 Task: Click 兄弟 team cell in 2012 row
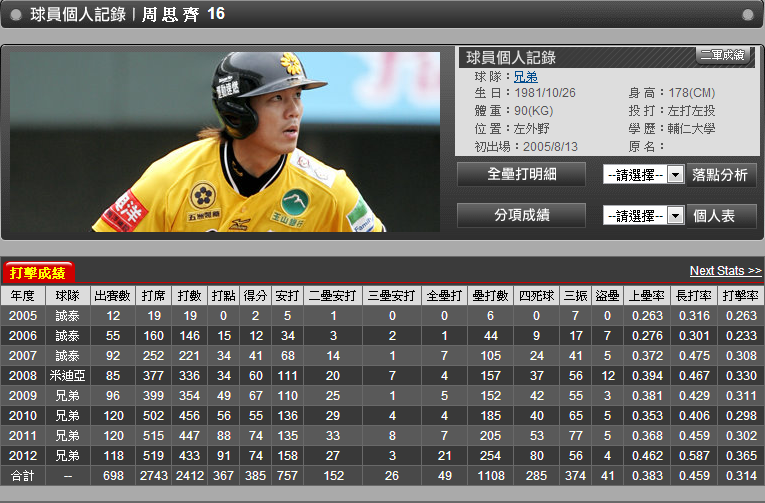tap(67, 456)
